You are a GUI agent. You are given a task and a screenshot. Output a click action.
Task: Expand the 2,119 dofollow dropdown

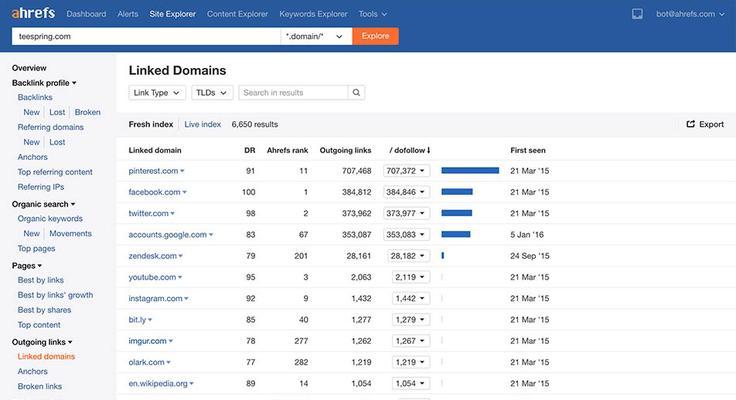(410, 277)
